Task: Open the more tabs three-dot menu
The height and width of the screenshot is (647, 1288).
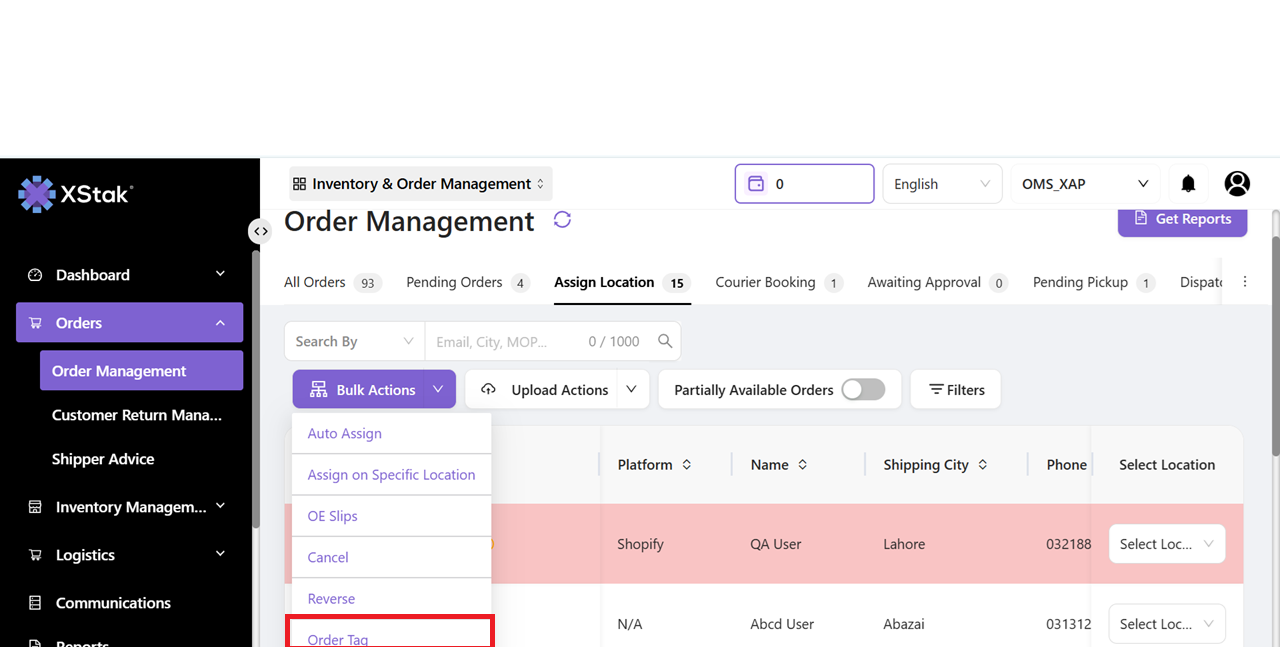Action: click(1245, 282)
